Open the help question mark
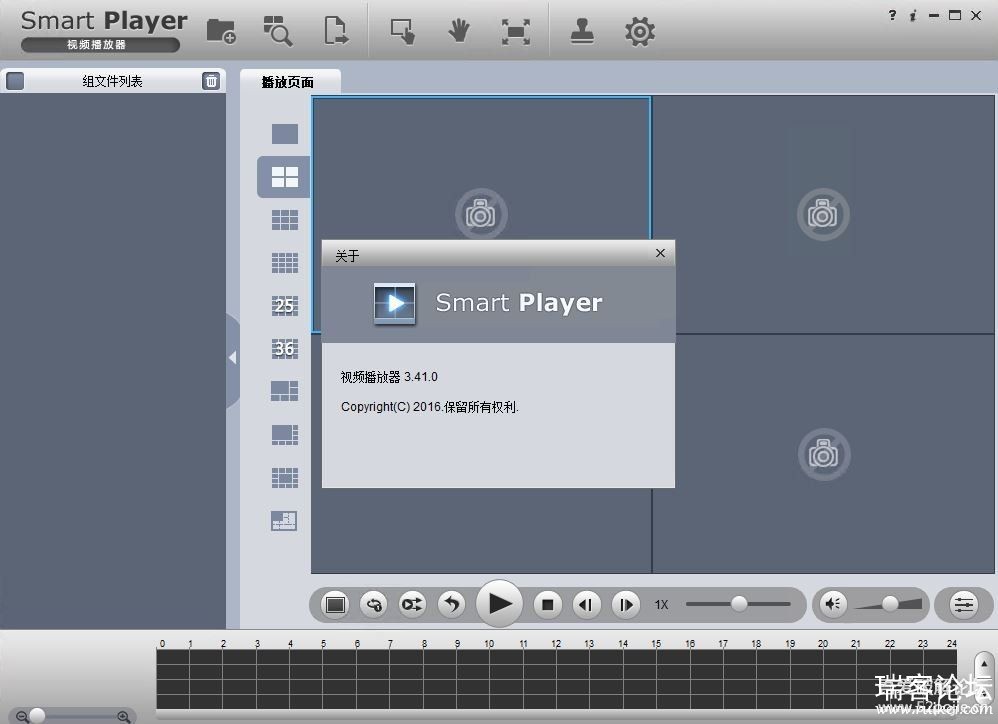998x724 pixels. 892,15
